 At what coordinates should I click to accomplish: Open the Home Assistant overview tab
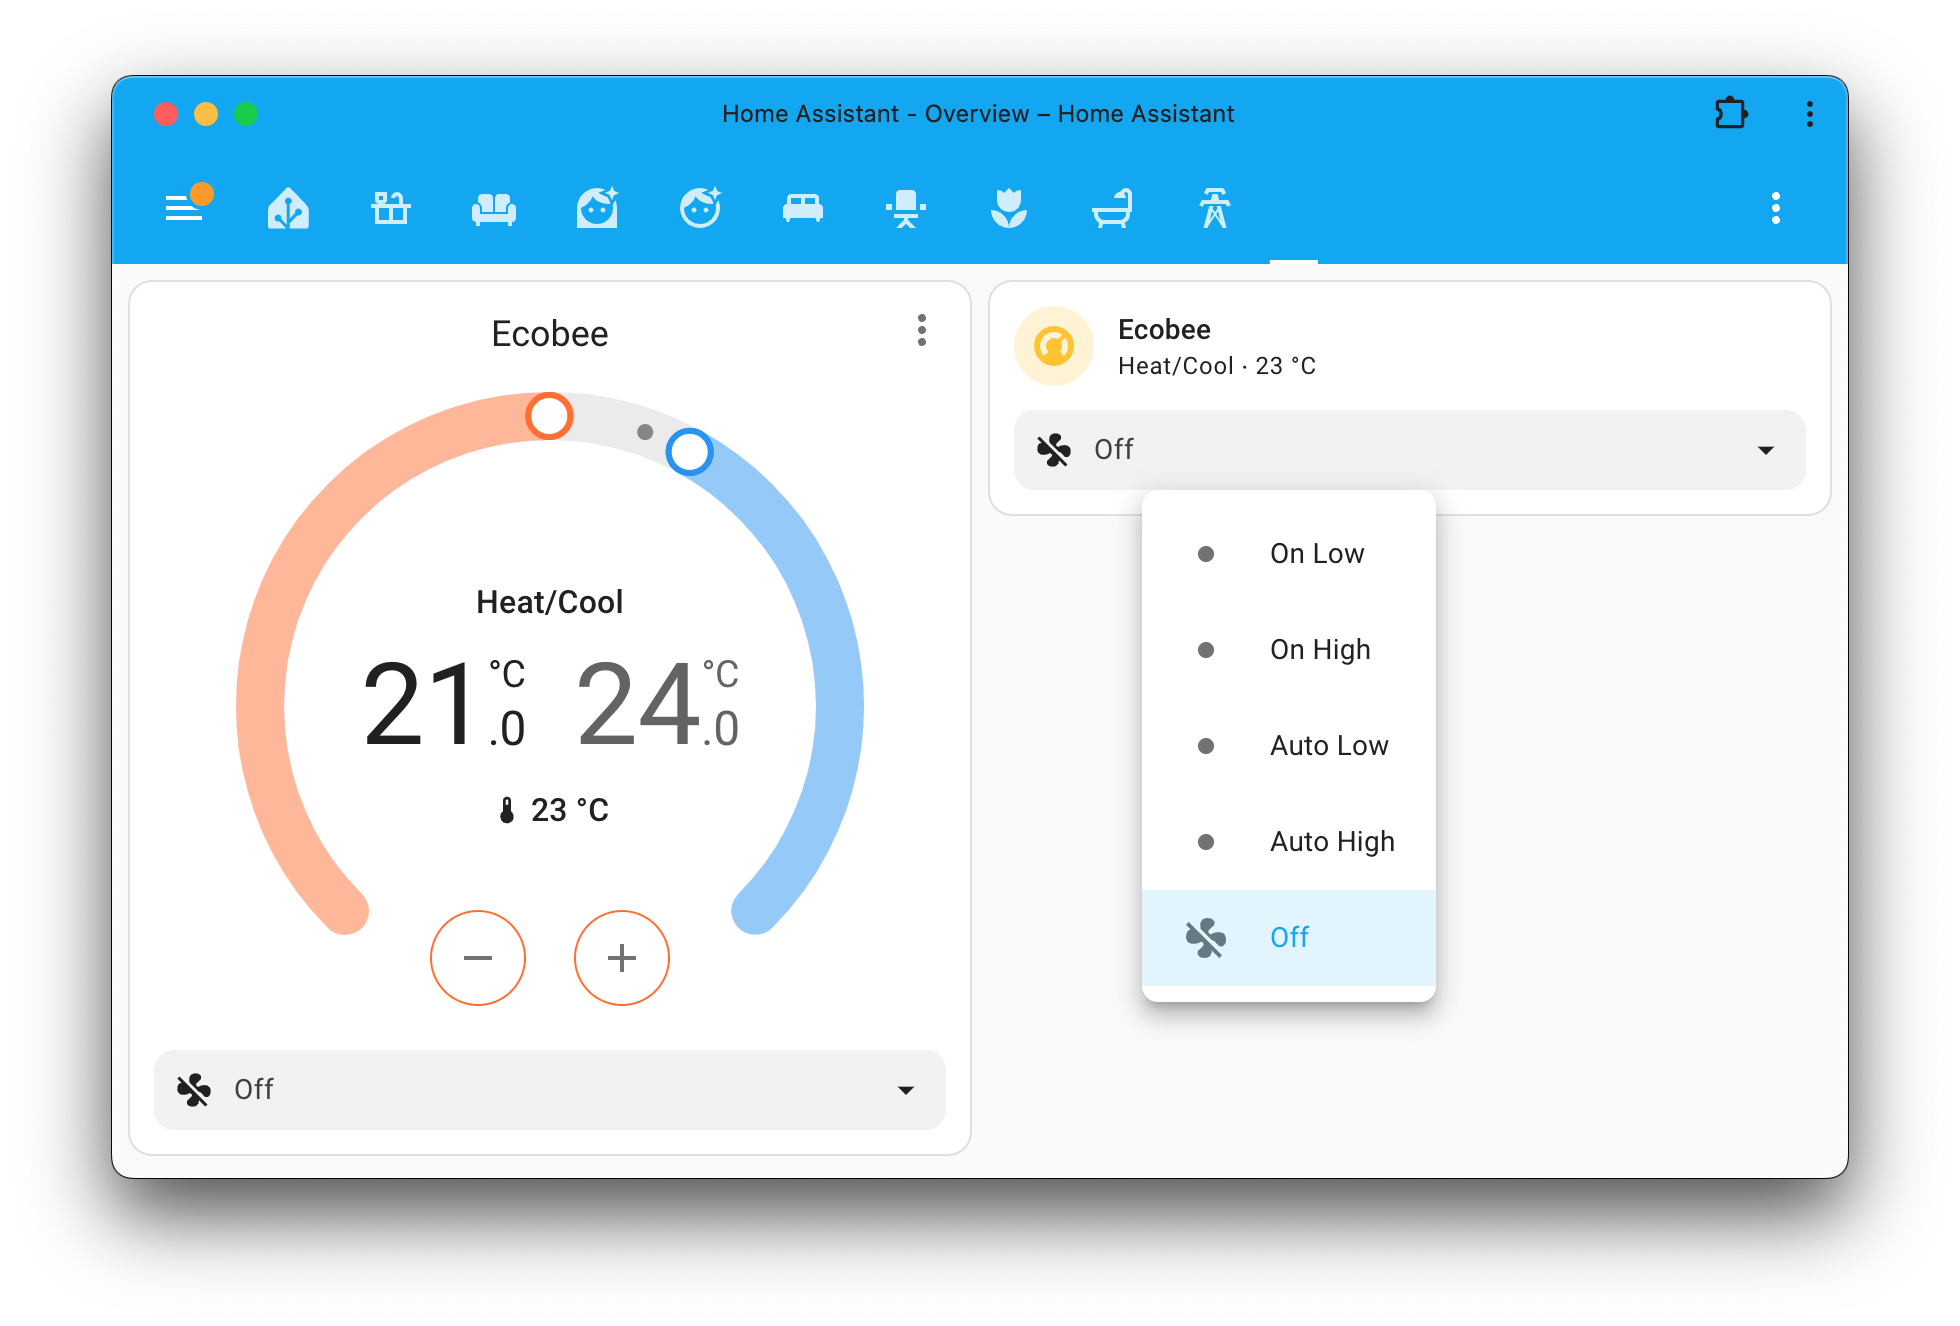click(x=289, y=209)
